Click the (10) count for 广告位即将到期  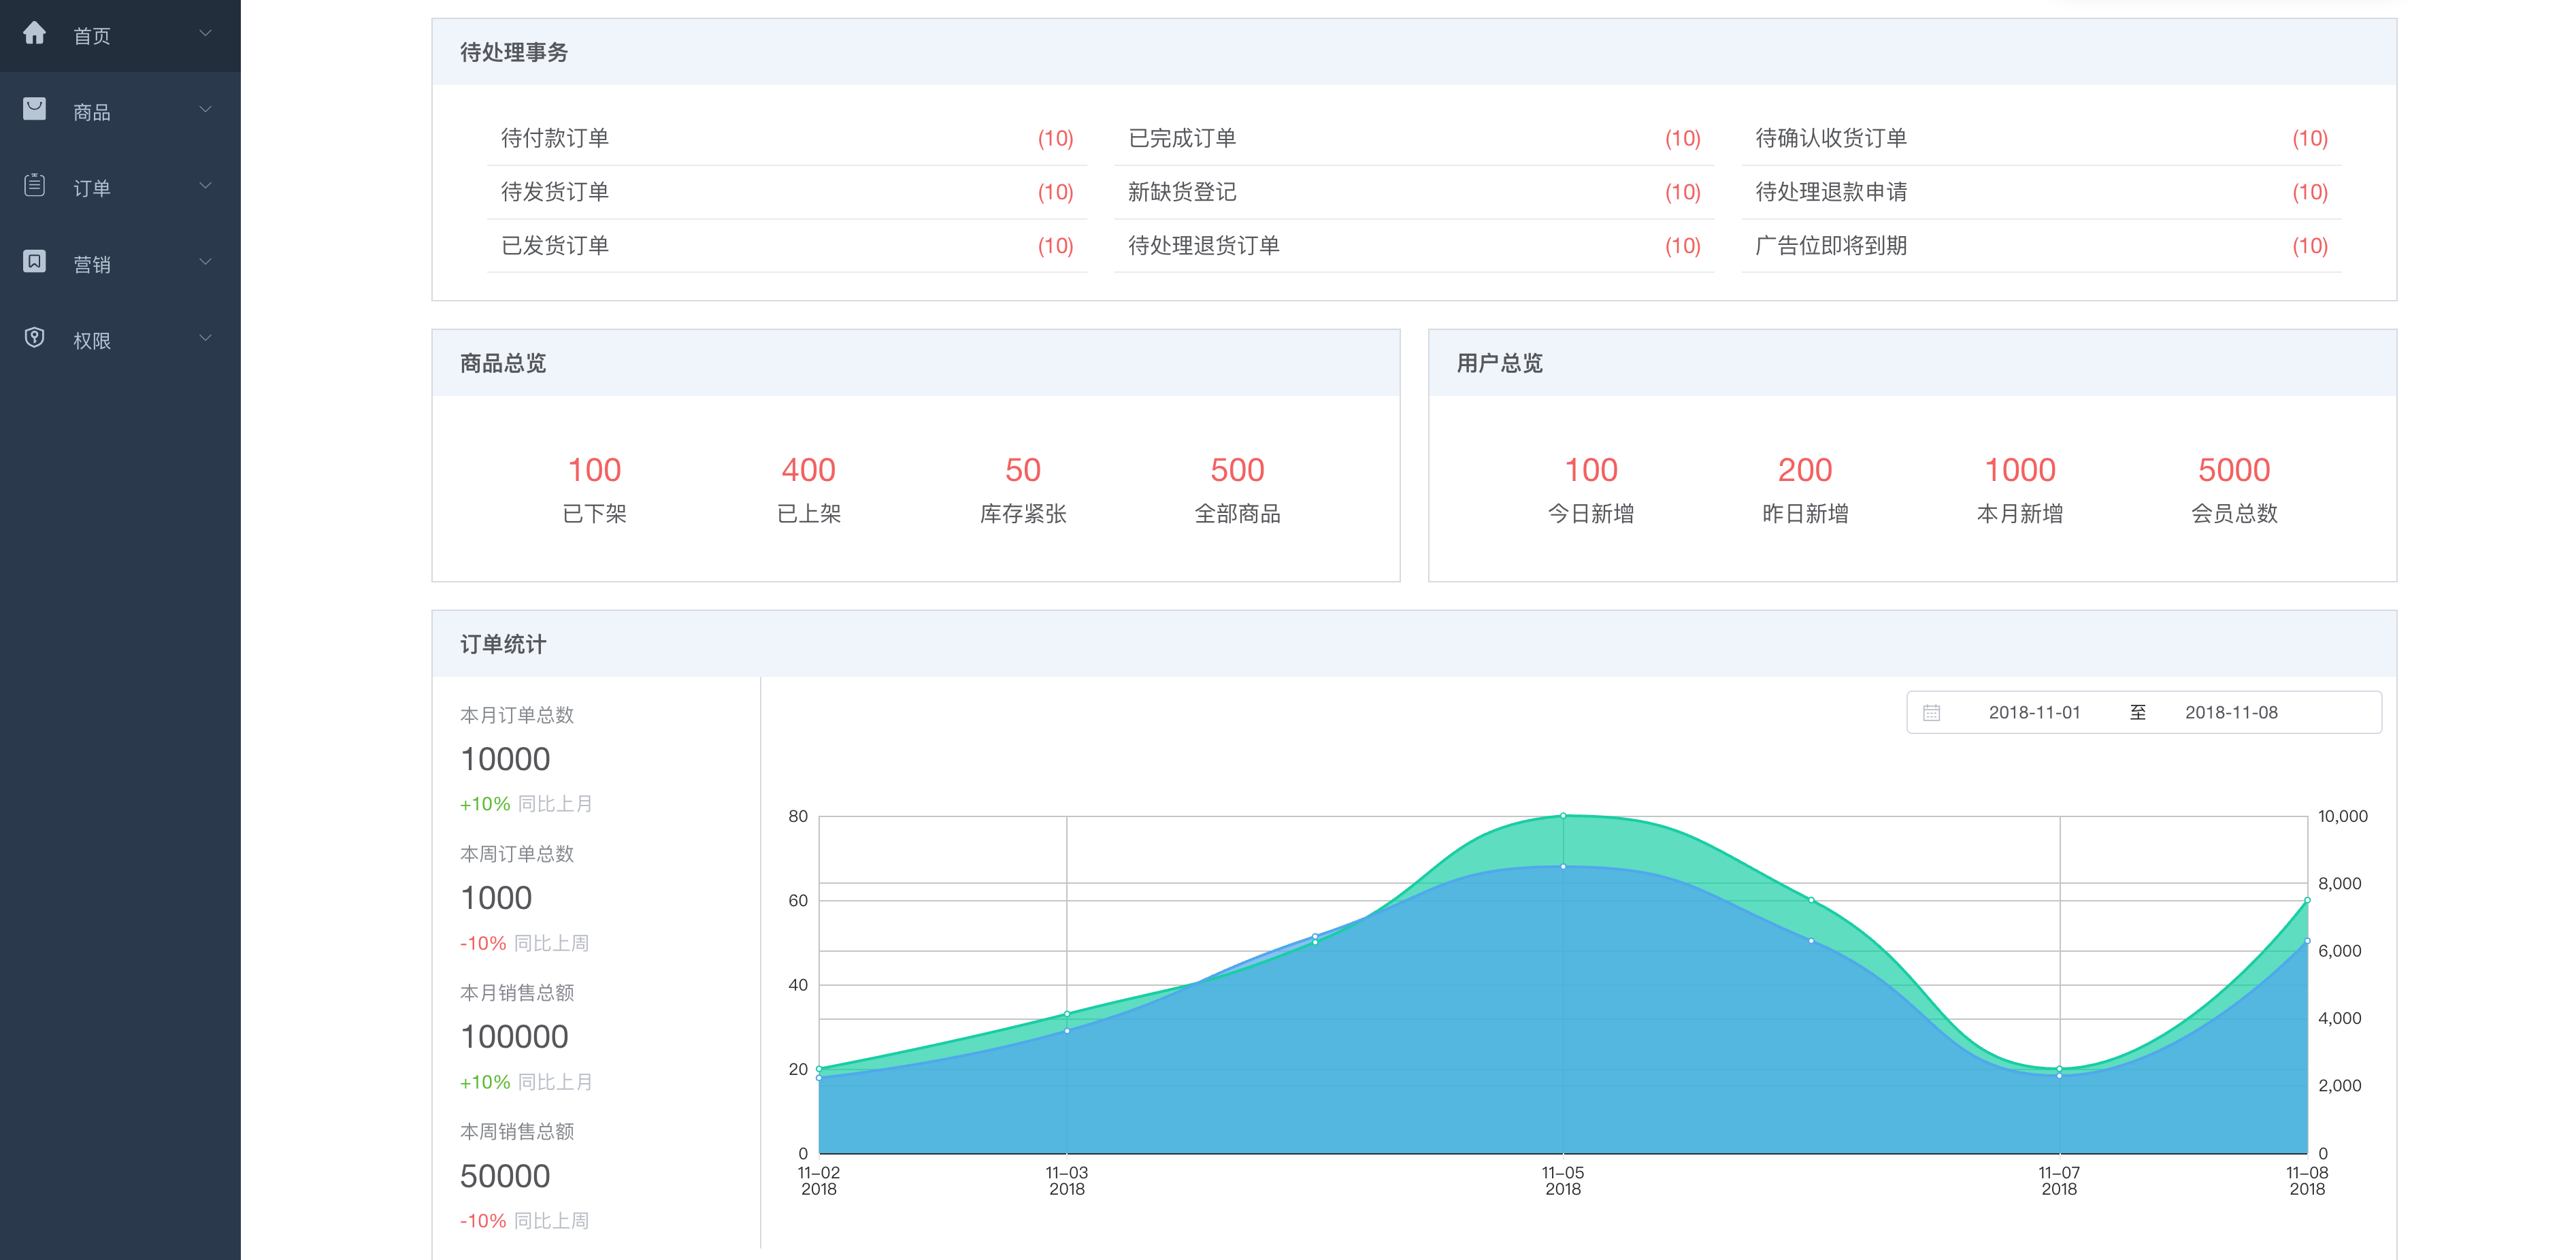(x=2309, y=246)
